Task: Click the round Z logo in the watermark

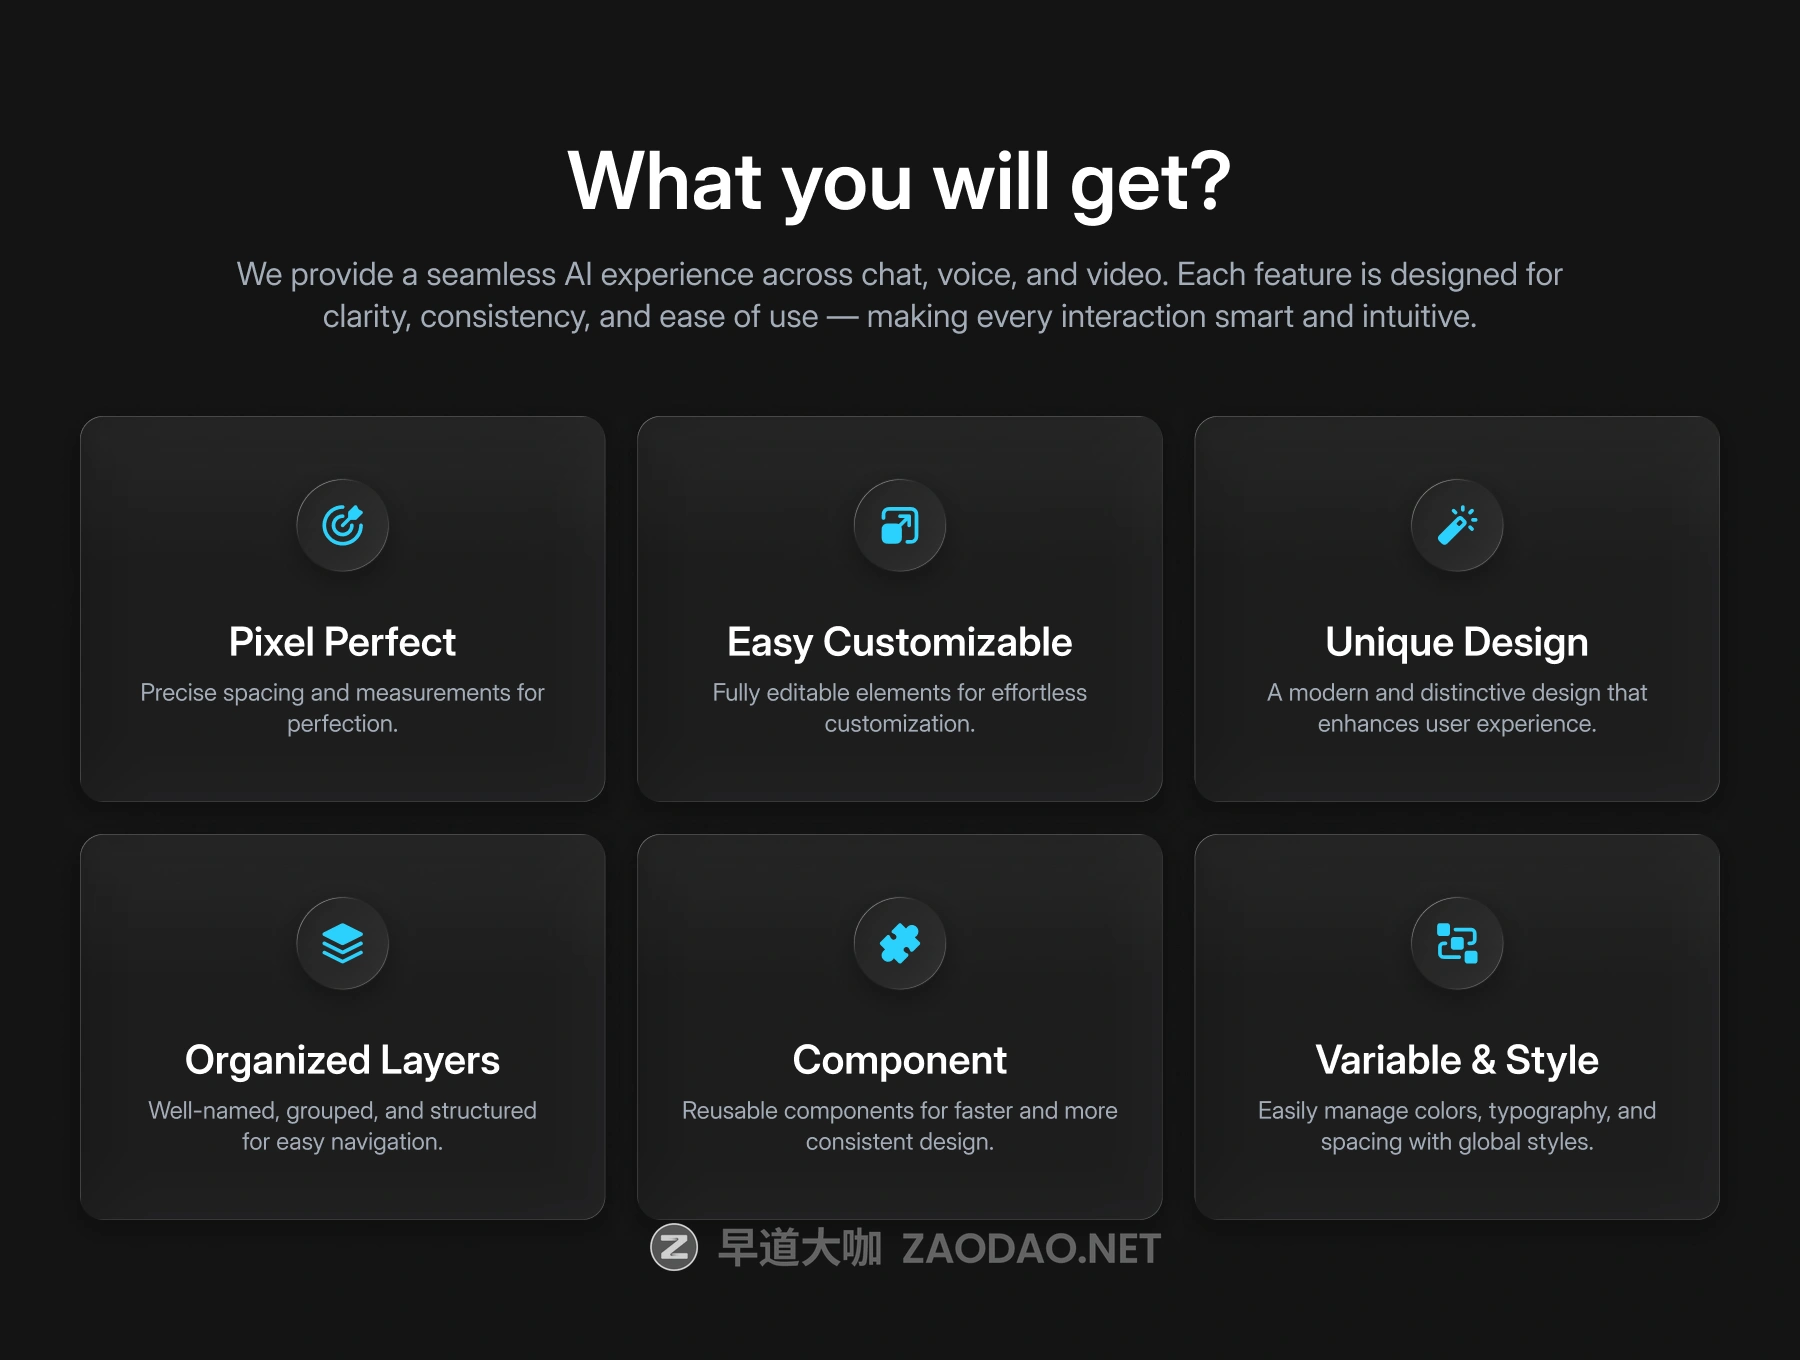Action: pos(674,1247)
